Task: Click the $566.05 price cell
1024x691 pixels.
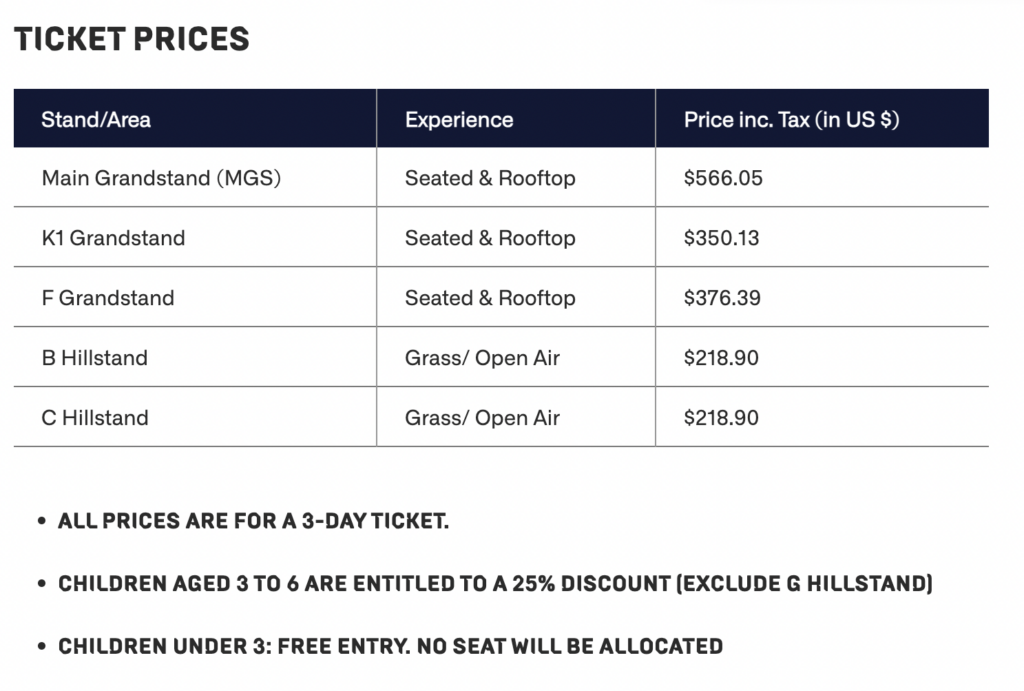Action: 723,178
